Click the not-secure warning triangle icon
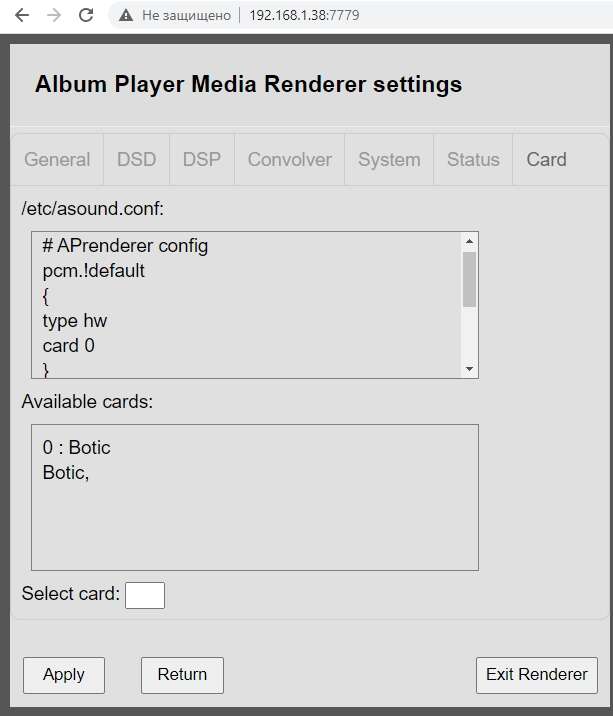Viewport: 613px width, 716px height. point(126,16)
